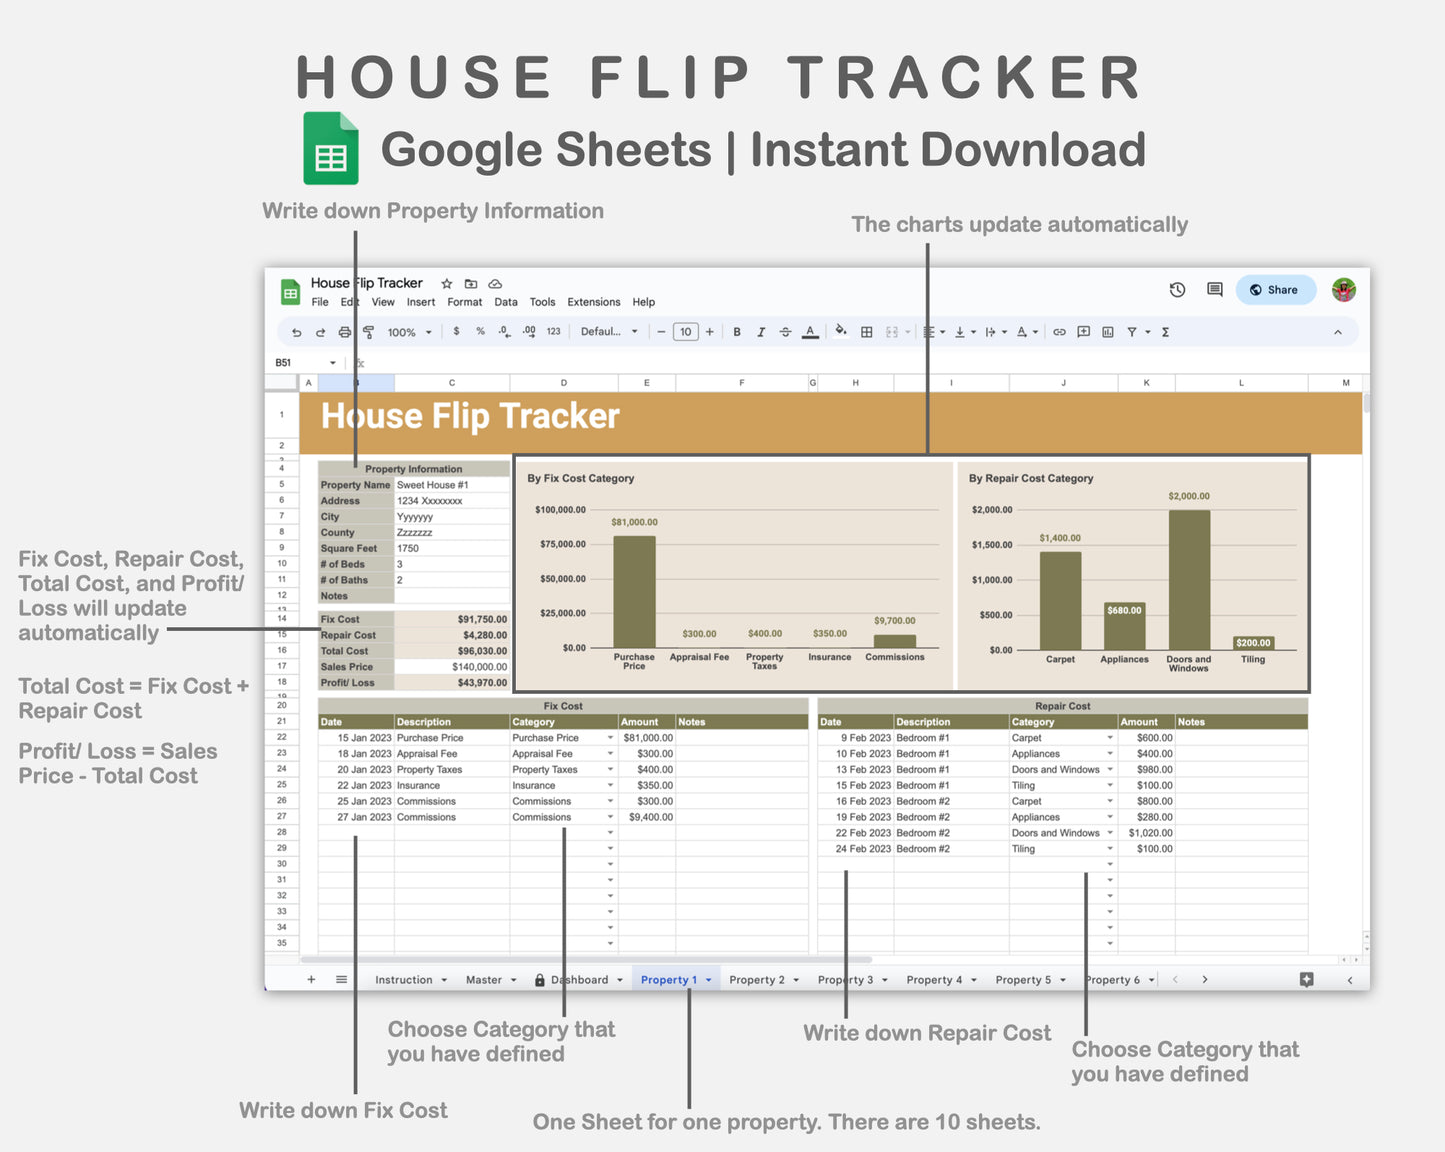Open the borders tool
The image size is (1445, 1152).
tap(866, 331)
